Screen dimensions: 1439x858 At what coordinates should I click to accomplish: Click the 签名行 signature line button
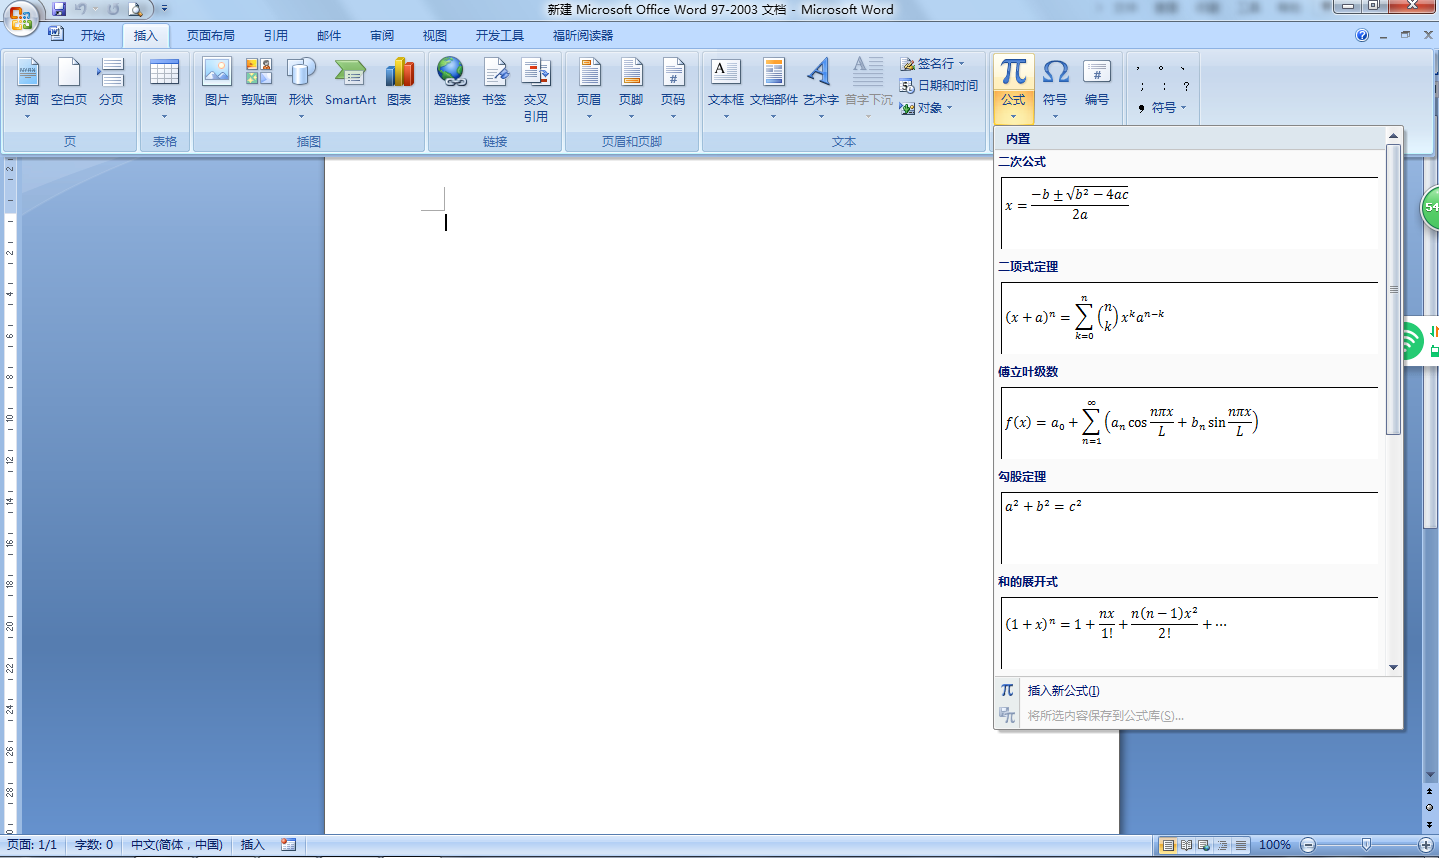pyautogui.click(x=932, y=64)
